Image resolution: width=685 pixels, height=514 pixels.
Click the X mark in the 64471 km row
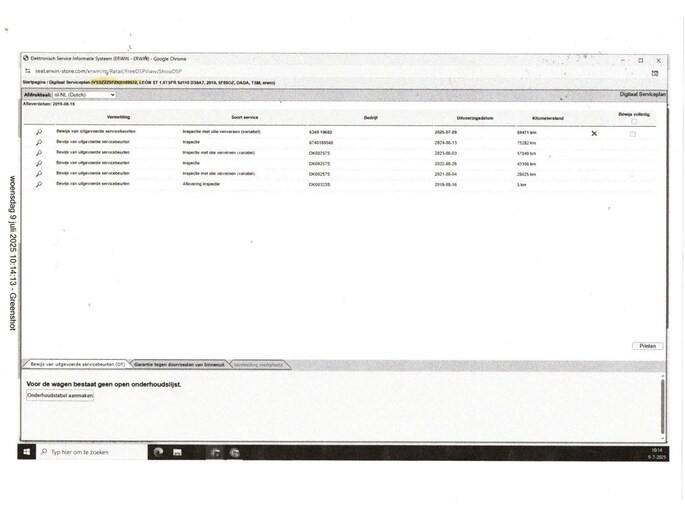(x=594, y=133)
